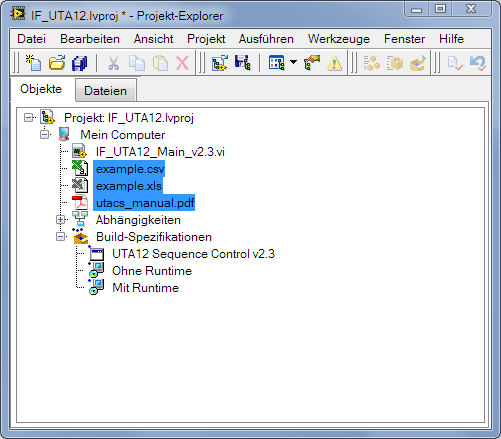Collapse the Build-Spezifikationen node
Image resolution: width=501 pixels, height=439 pixels.
[61, 237]
